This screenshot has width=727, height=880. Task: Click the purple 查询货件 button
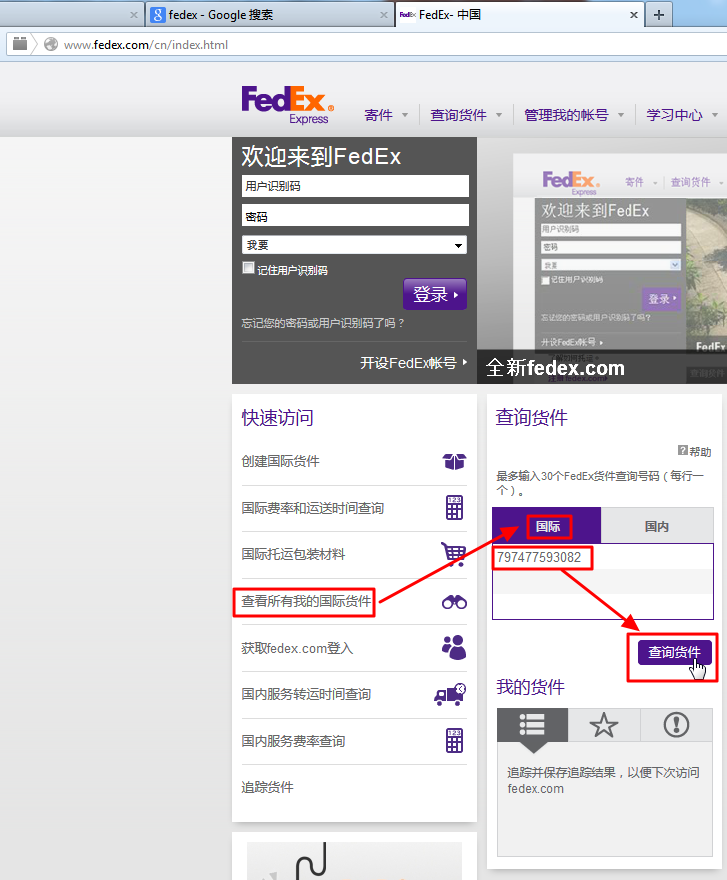(x=674, y=652)
